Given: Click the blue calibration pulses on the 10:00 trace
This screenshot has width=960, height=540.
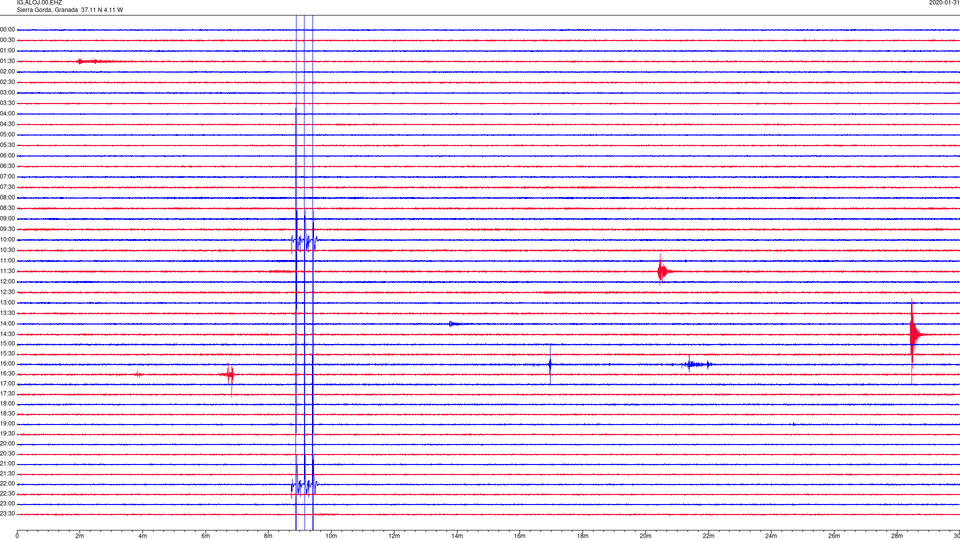Looking at the screenshot, I should (304, 242).
